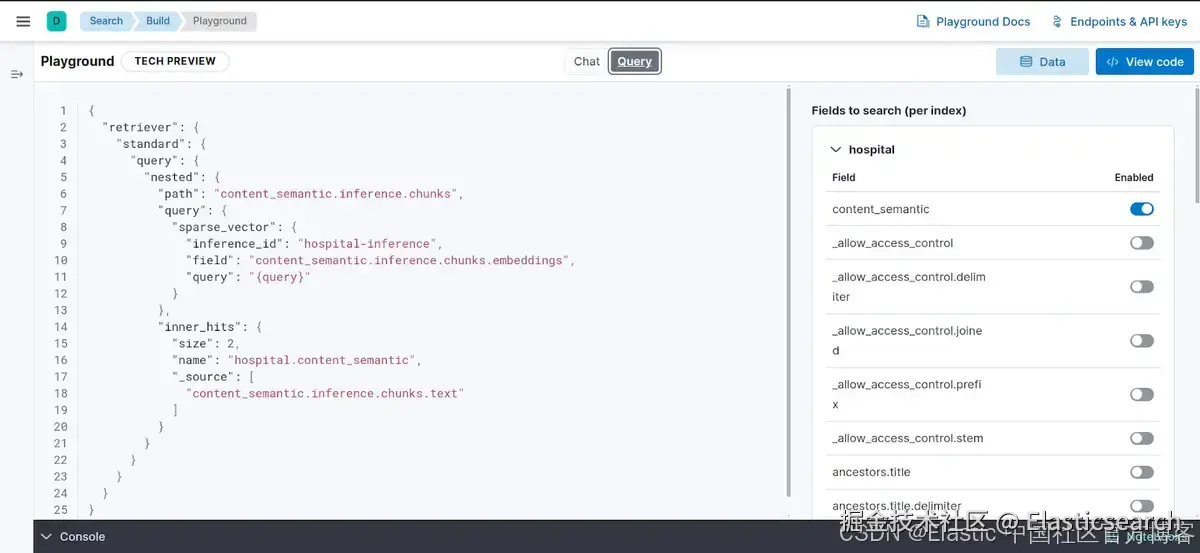Click the ancestors.title field name
Viewport: 1200px width, 553px height.
click(871, 472)
